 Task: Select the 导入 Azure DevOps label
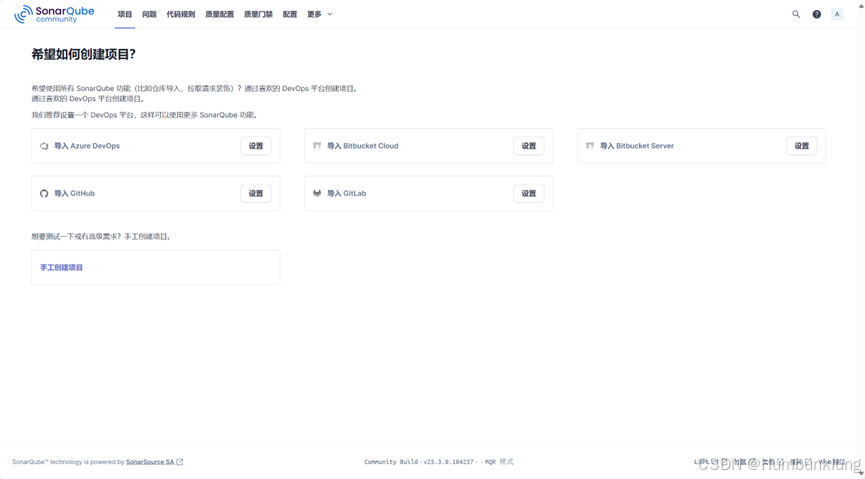[87, 146]
